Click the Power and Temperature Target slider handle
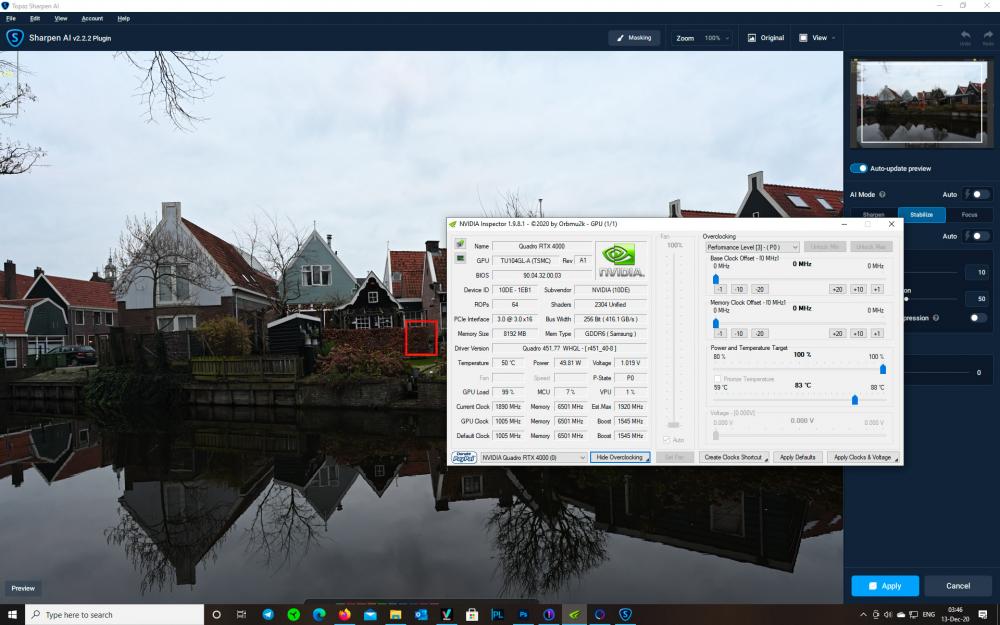The width and height of the screenshot is (1000, 625). pos(883,369)
